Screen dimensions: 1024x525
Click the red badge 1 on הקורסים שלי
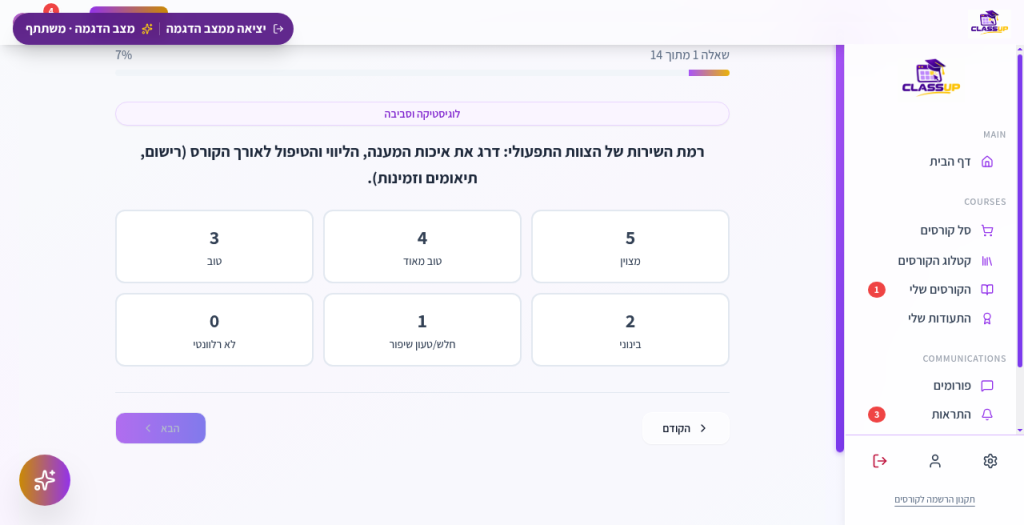[876, 289]
